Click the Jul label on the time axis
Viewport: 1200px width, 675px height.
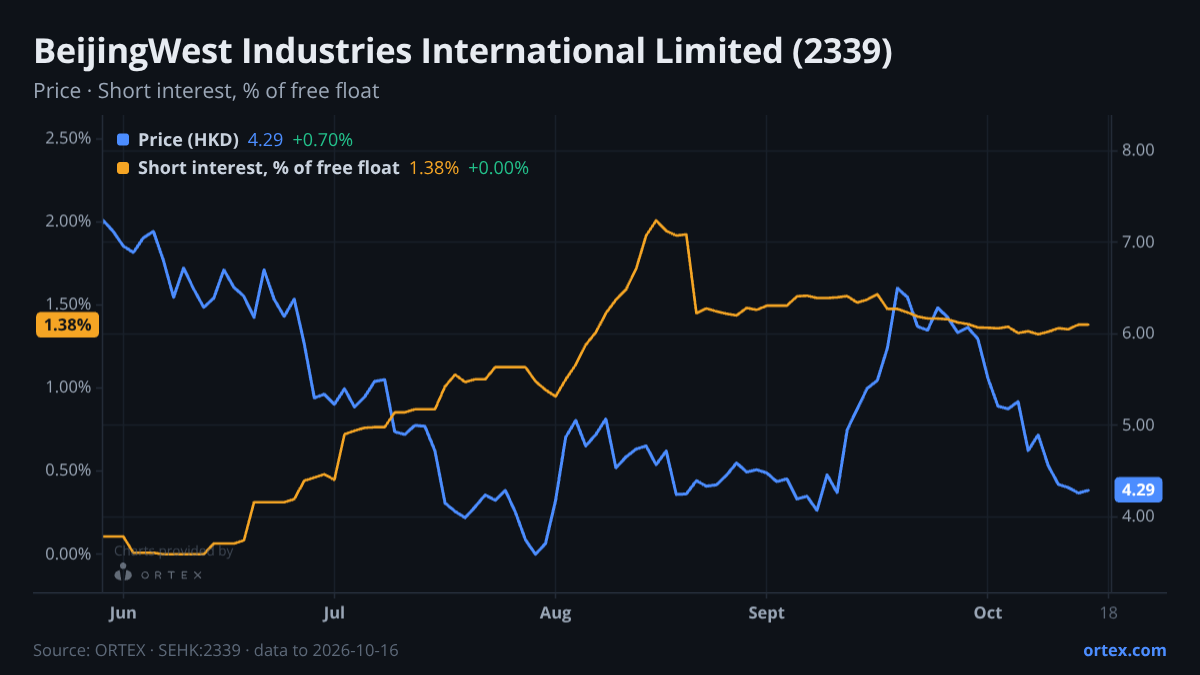pos(334,612)
